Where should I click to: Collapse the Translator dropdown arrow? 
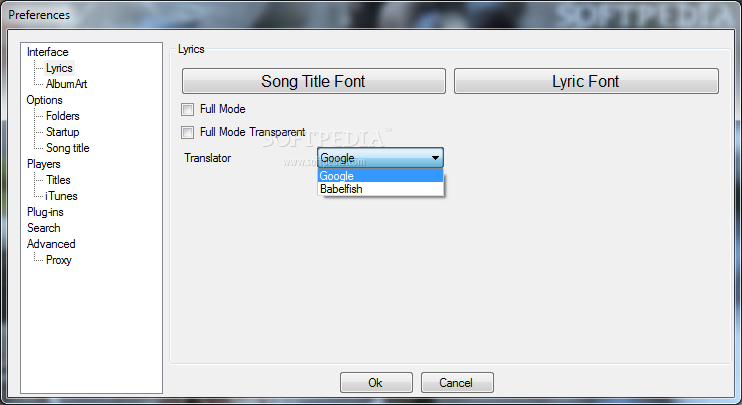[435, 158]
